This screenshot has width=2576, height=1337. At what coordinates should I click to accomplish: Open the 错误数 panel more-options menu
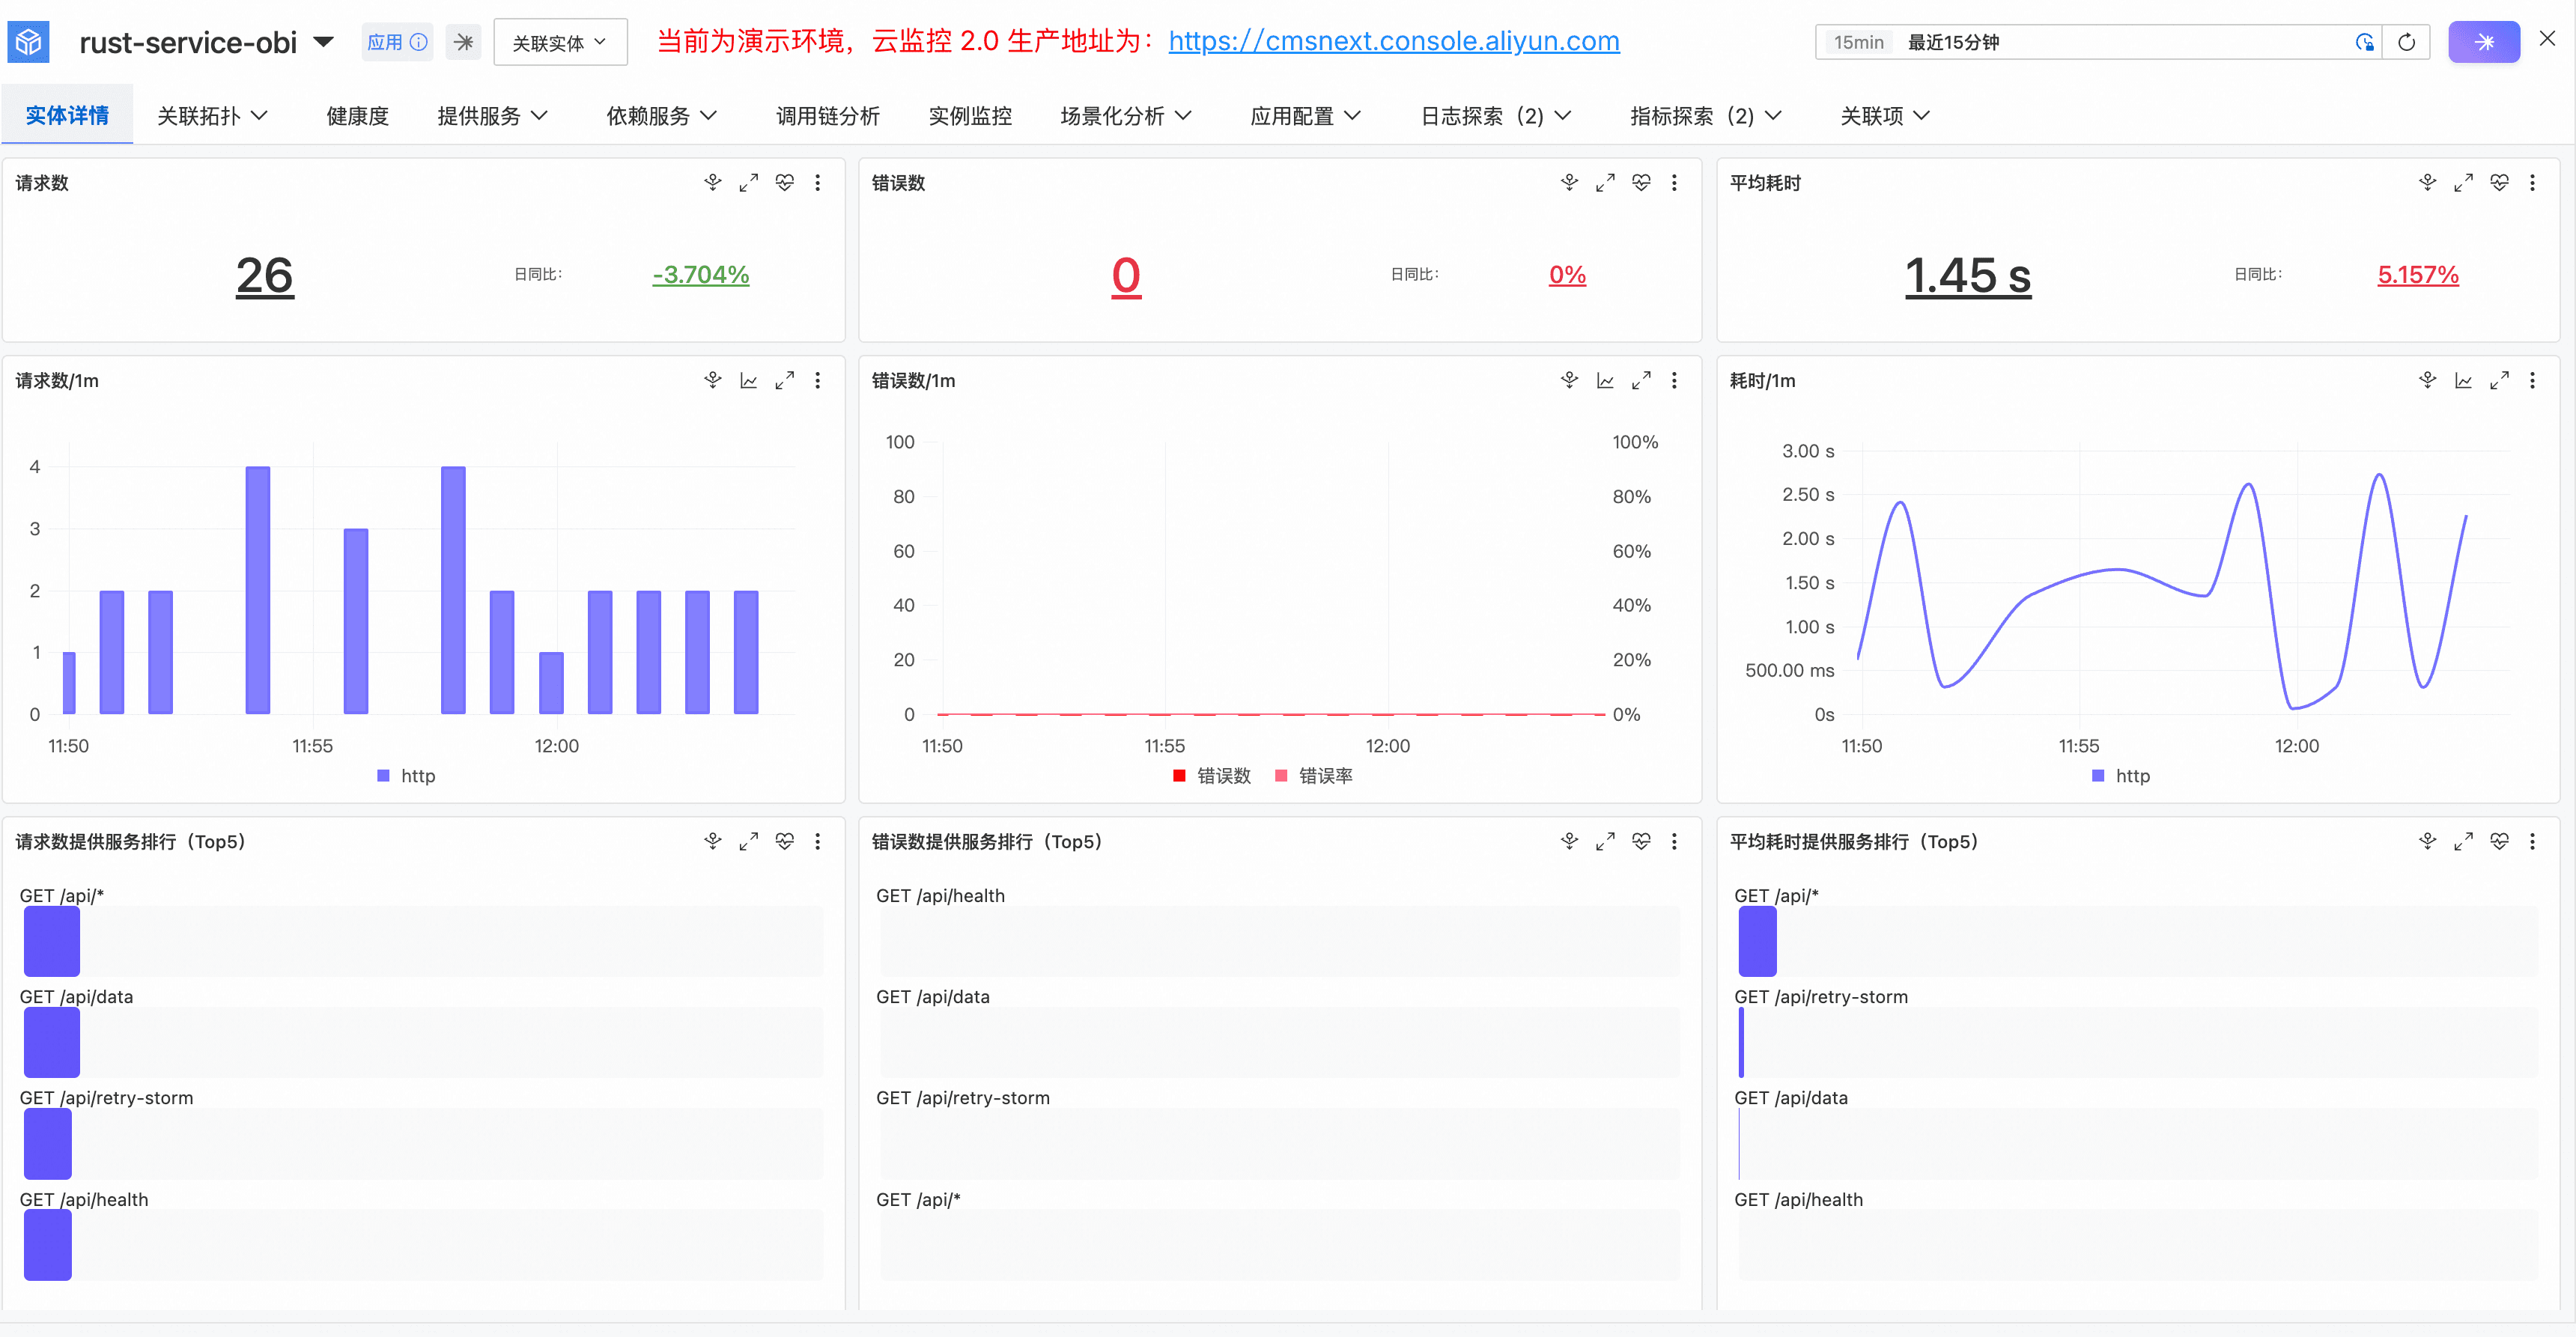click(1674, 183)
